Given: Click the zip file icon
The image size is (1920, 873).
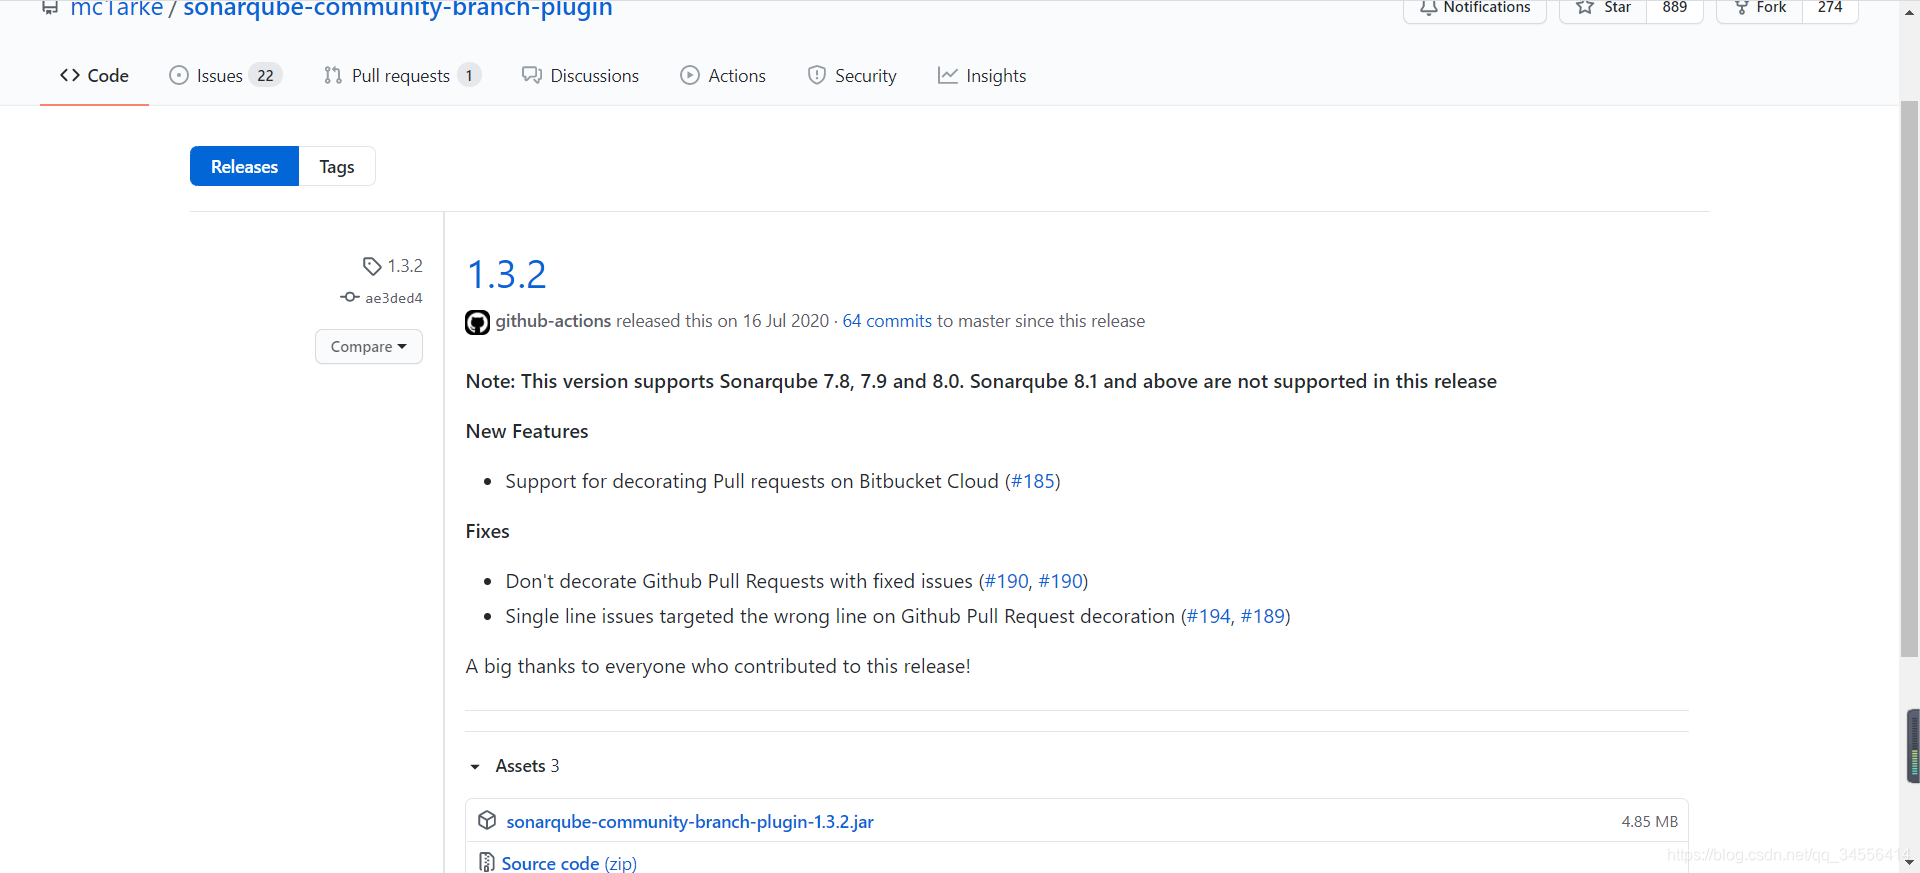Looking at the screenshot, I should point(486,862).
